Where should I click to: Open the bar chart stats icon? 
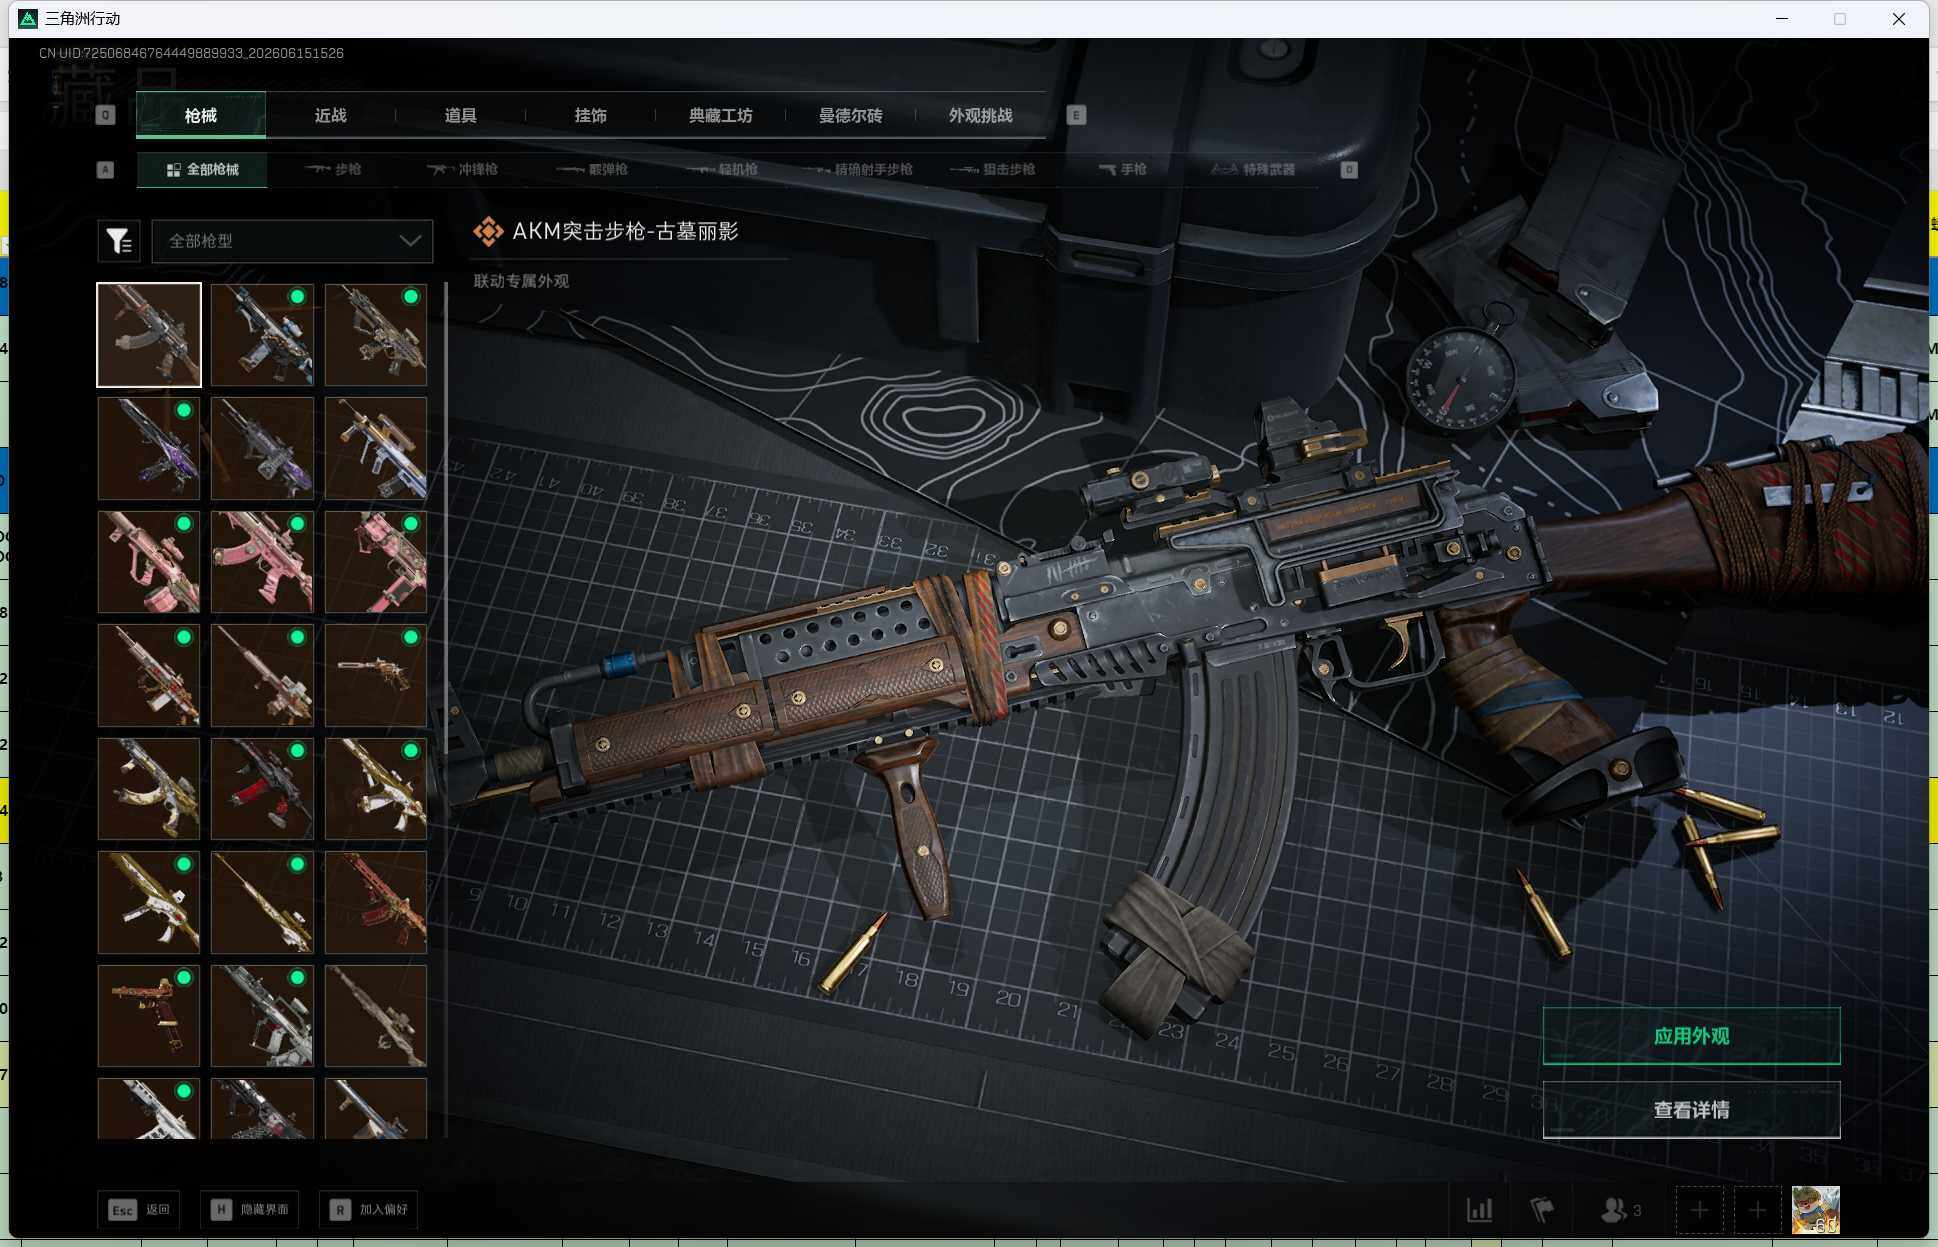(x=1479, y=1210)
